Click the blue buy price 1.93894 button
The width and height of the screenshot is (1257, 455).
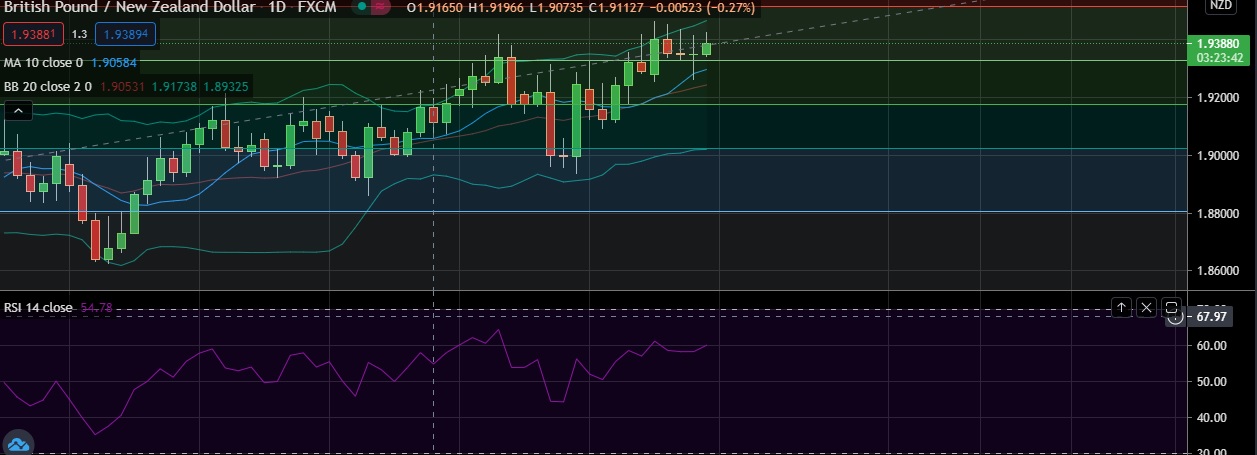pyautogui.click(x=126, y=34)
